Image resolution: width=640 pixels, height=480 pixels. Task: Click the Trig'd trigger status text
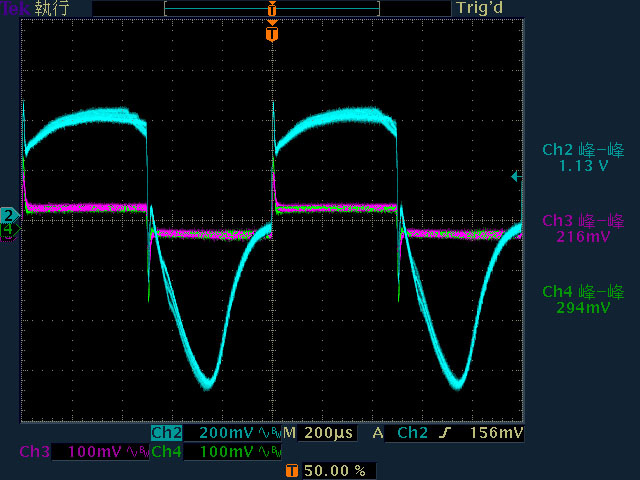[x=480, y=8]
